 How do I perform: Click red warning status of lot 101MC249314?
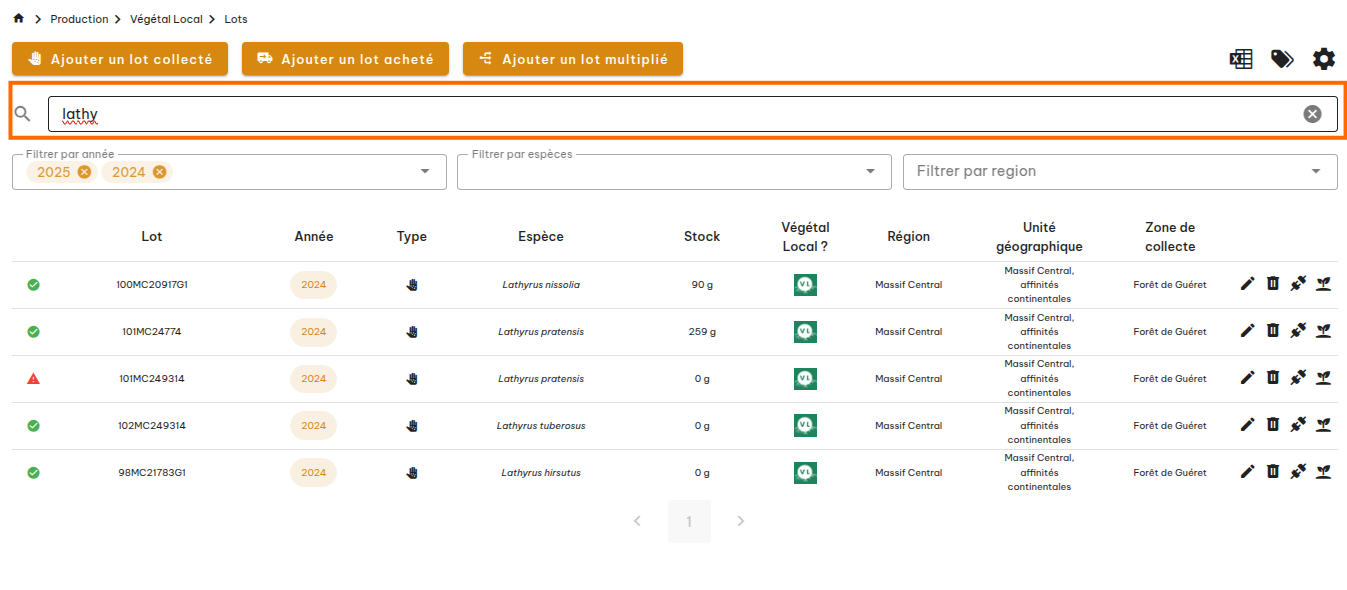click(x=33, y=379)
